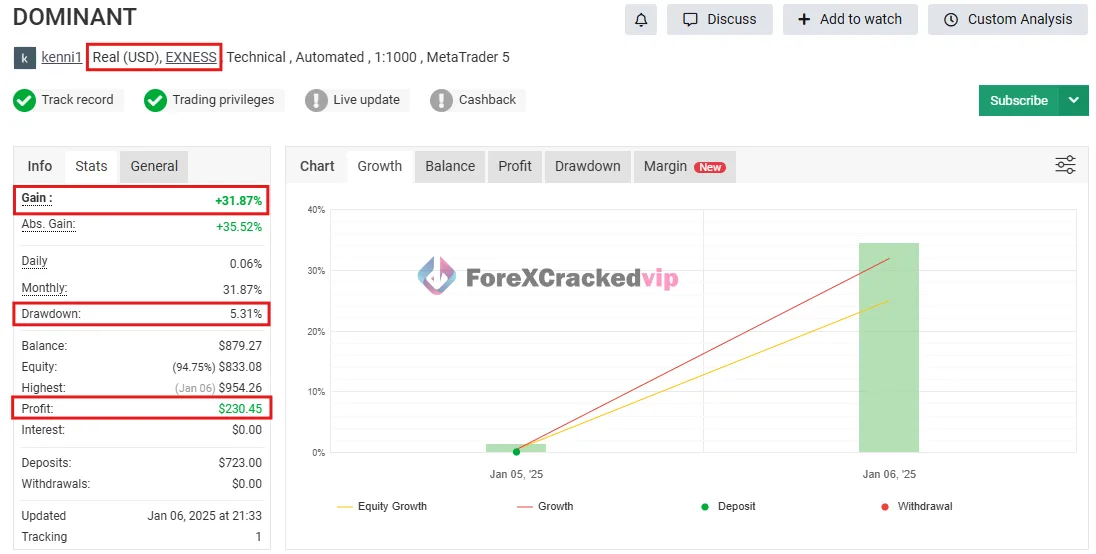Click the tall green Jan 06 bar
The height and width of the screenshot is (554, 1096).
(888, 347)
